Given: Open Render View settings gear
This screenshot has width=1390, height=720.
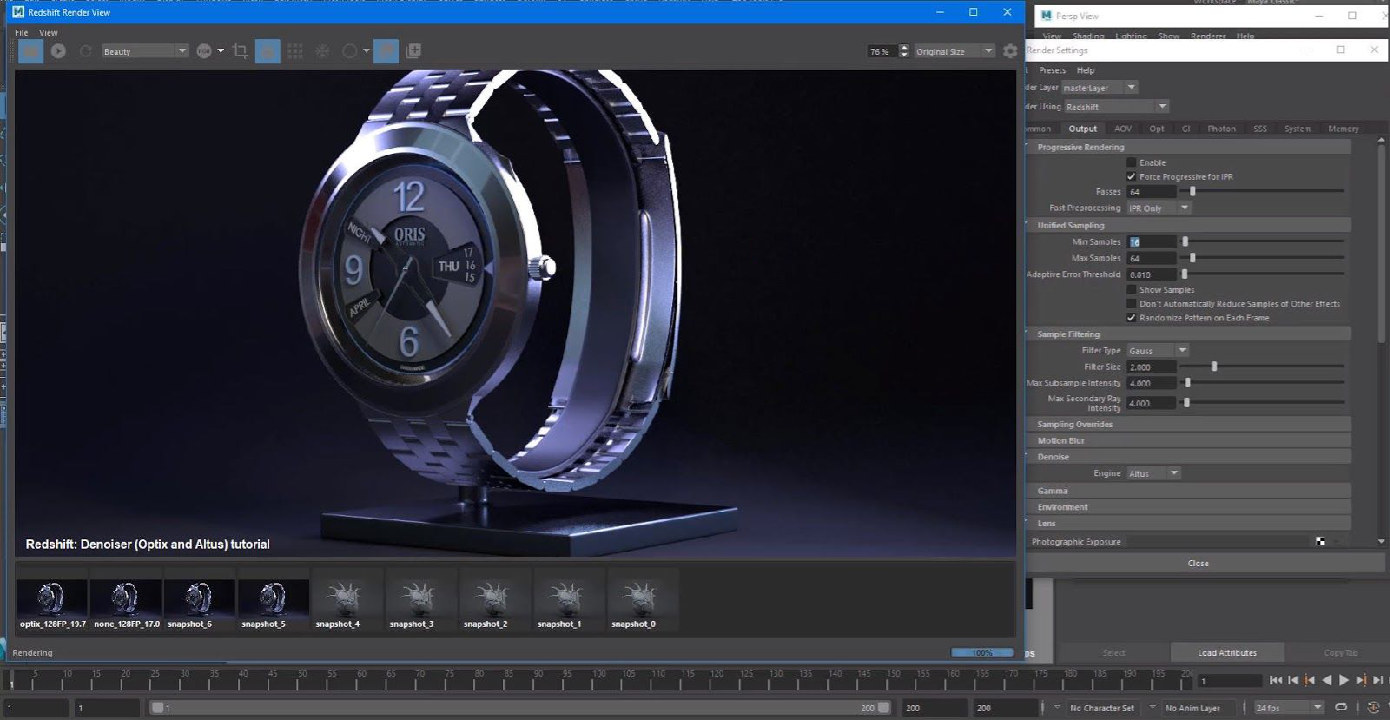Looking at the screenshot, I should click(x=1010, y=51).
